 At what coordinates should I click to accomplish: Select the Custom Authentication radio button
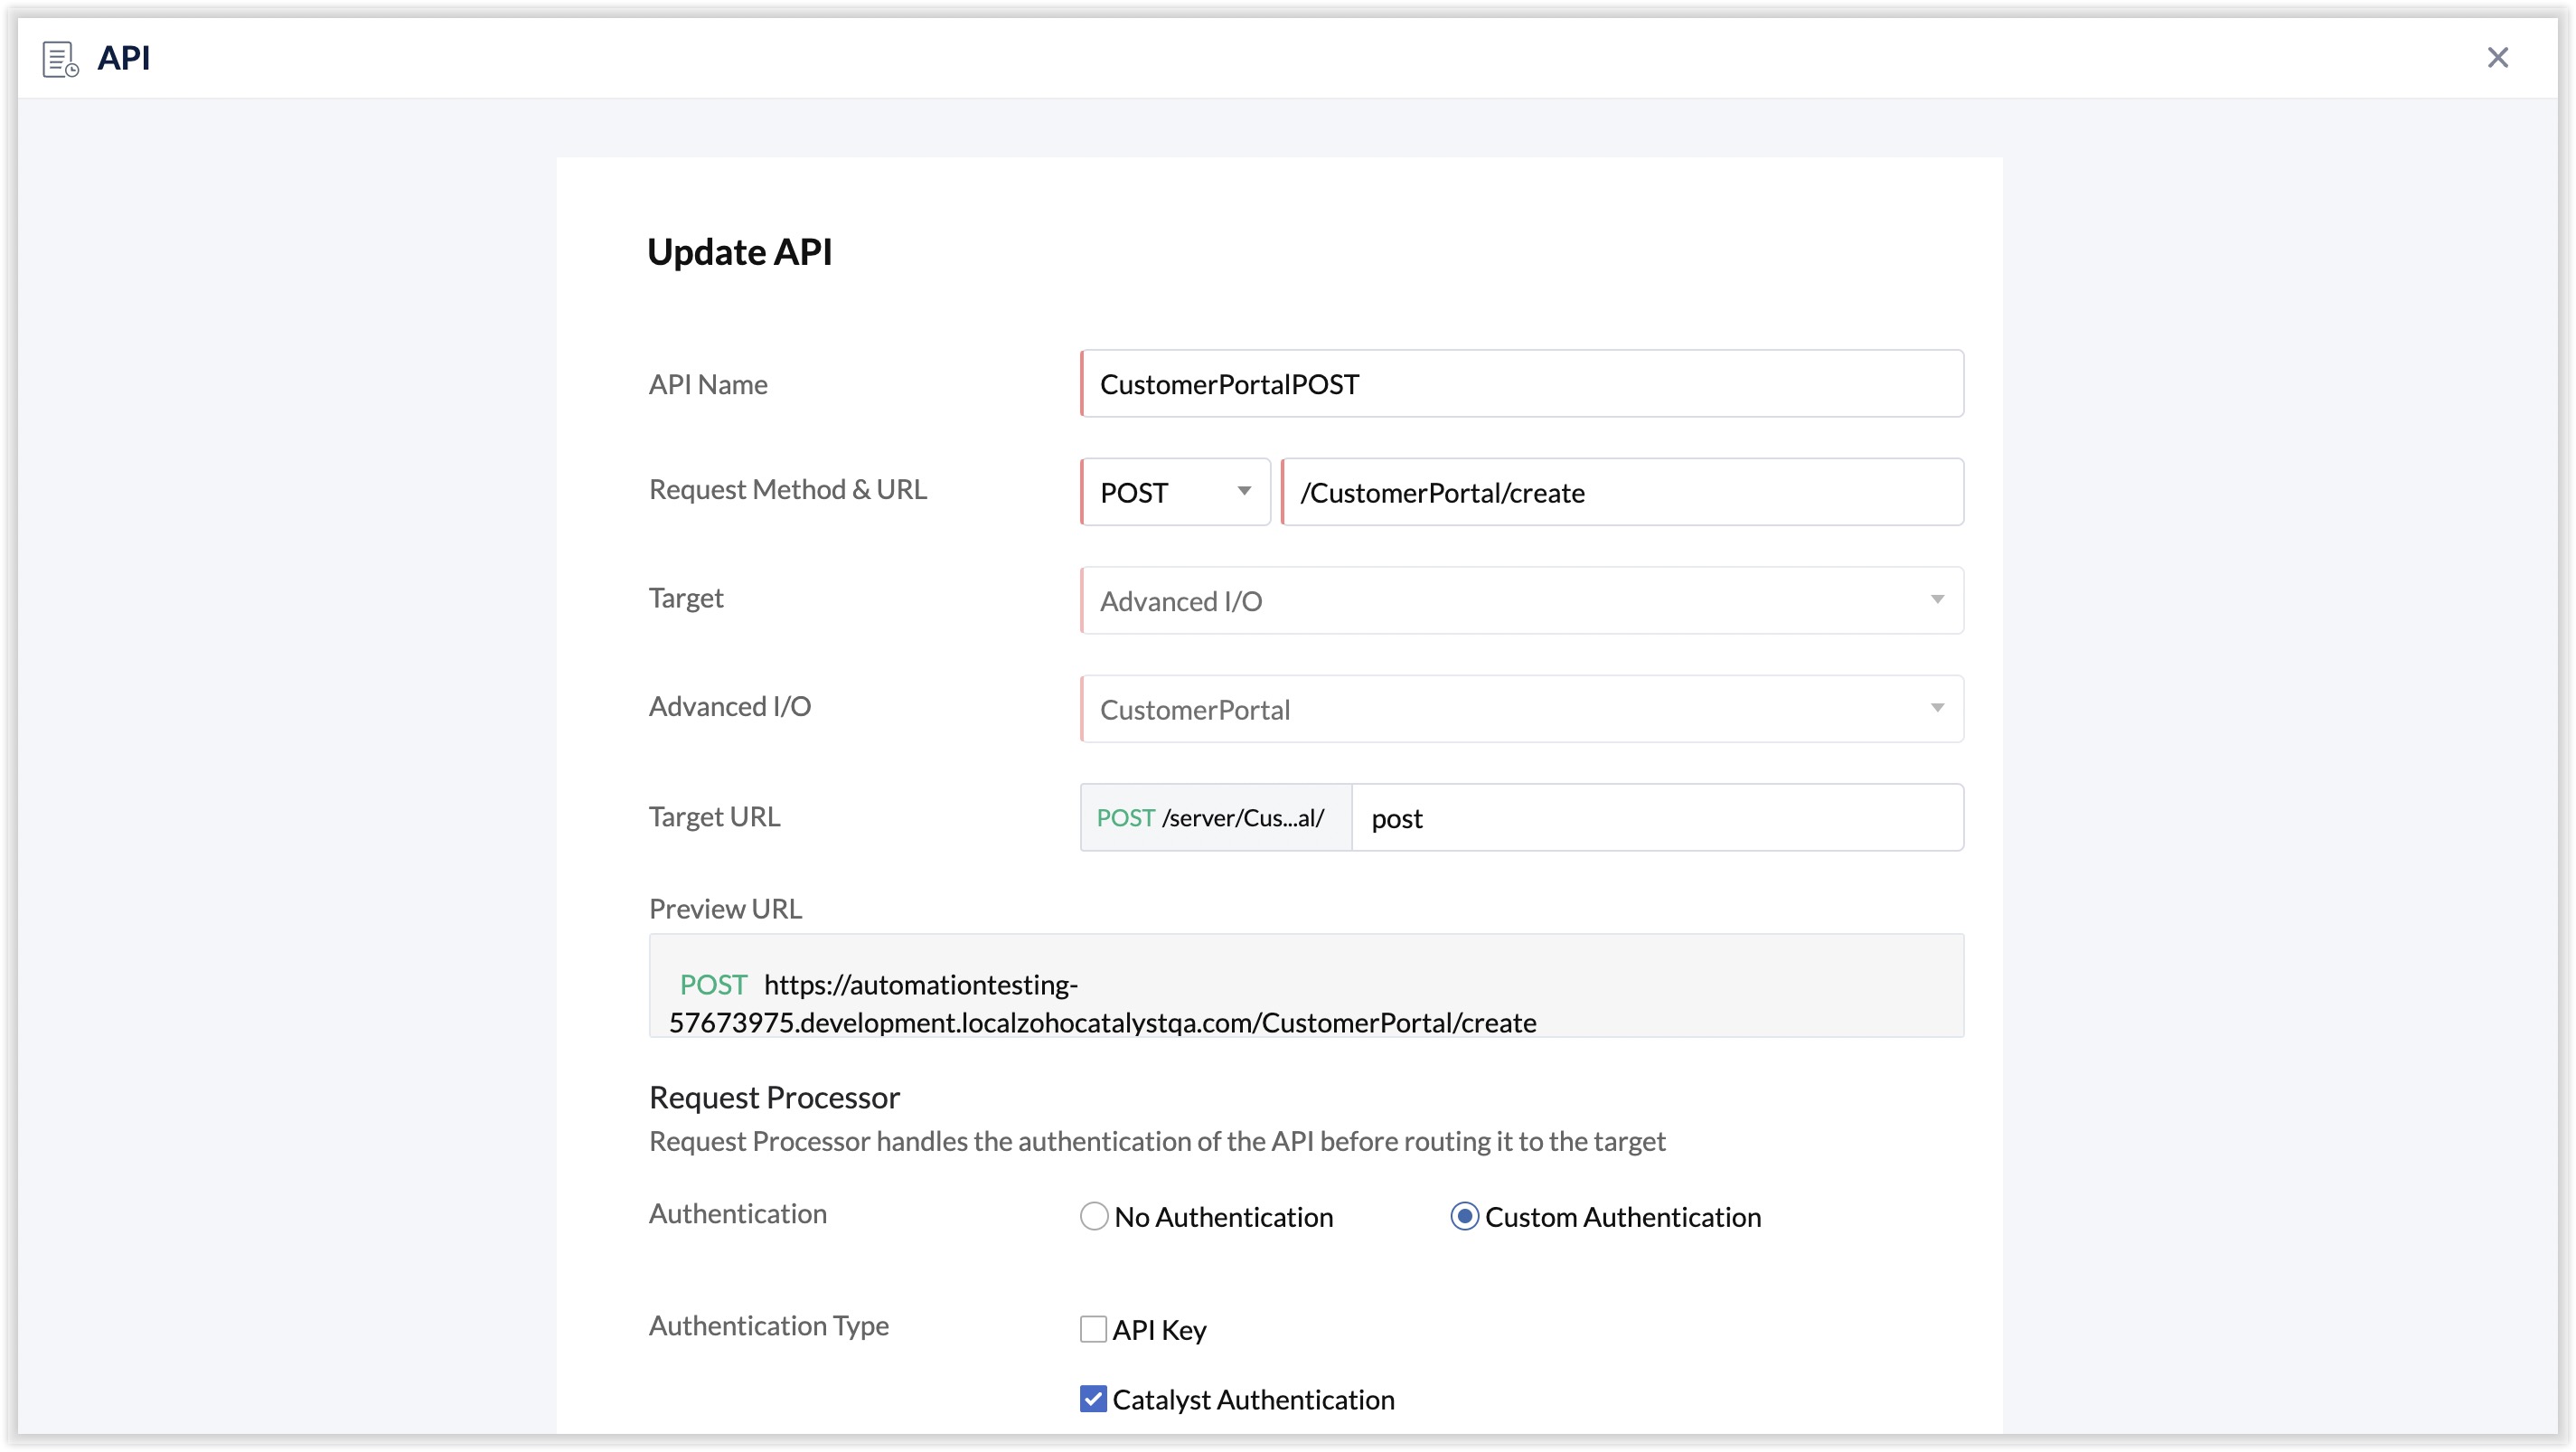point(1464,1216)
